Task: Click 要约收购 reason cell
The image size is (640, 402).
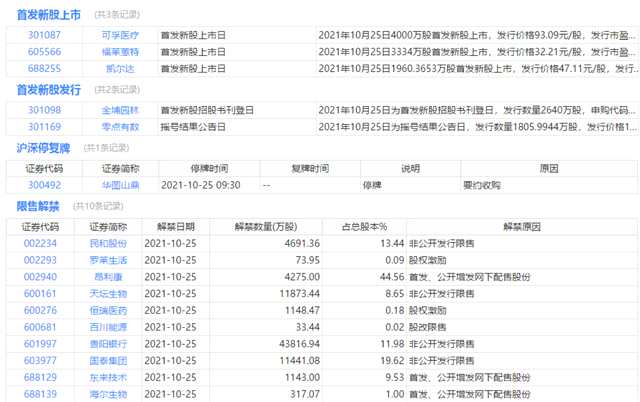Action: [482, 186]
